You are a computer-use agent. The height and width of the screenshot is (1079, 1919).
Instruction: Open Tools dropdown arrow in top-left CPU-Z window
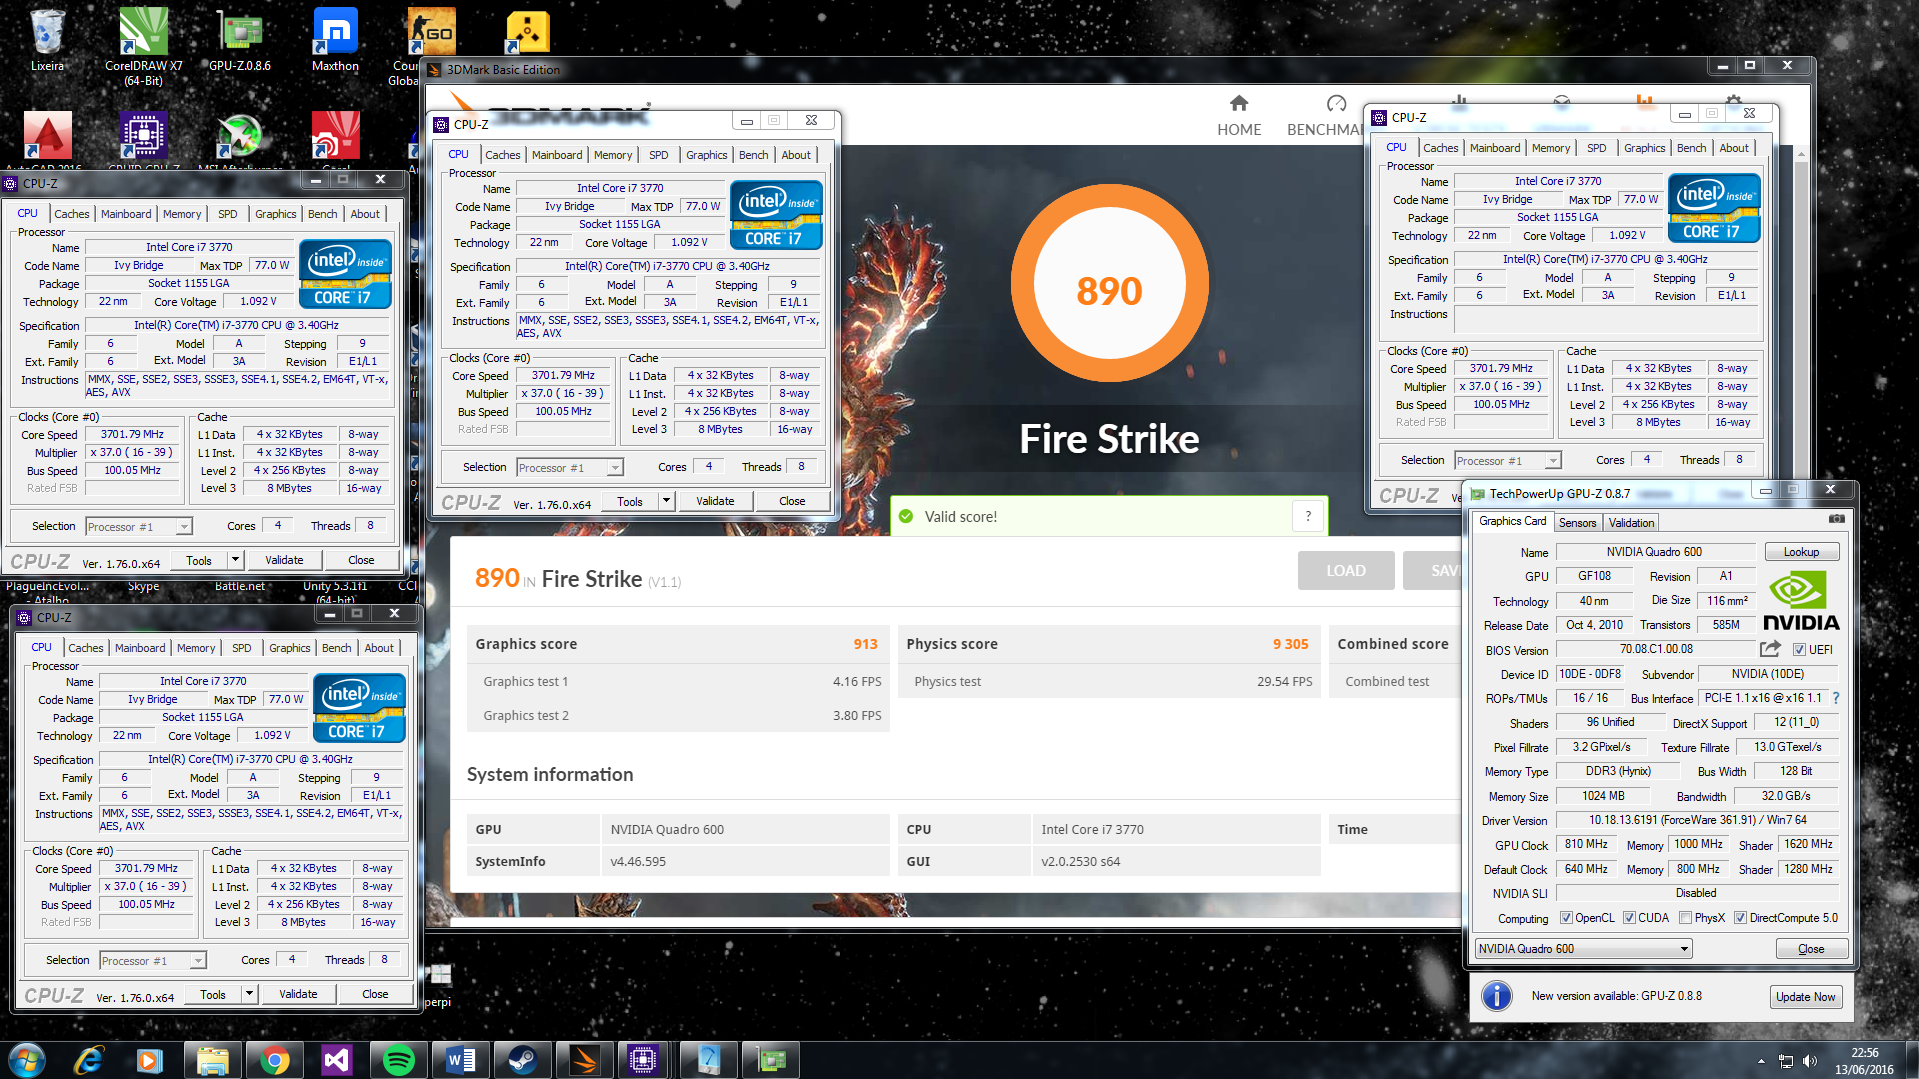[235, 560]
